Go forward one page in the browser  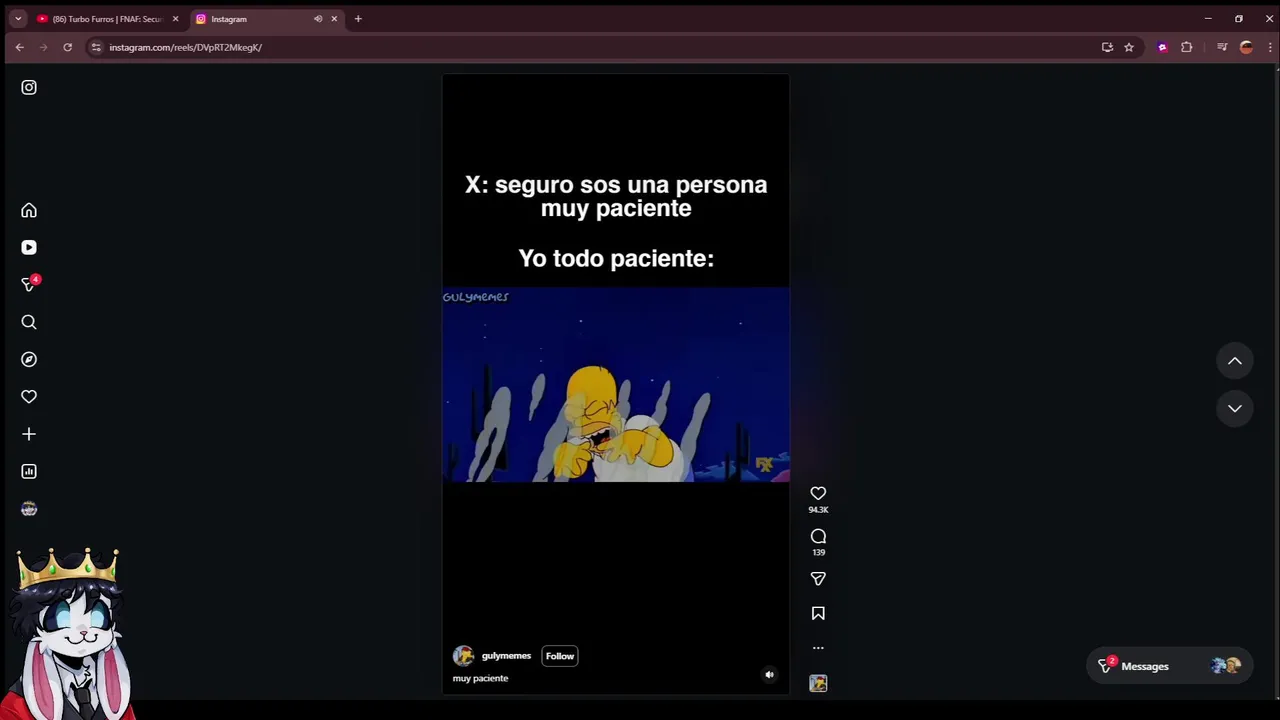pyautogui.click(x=43, y=47)
